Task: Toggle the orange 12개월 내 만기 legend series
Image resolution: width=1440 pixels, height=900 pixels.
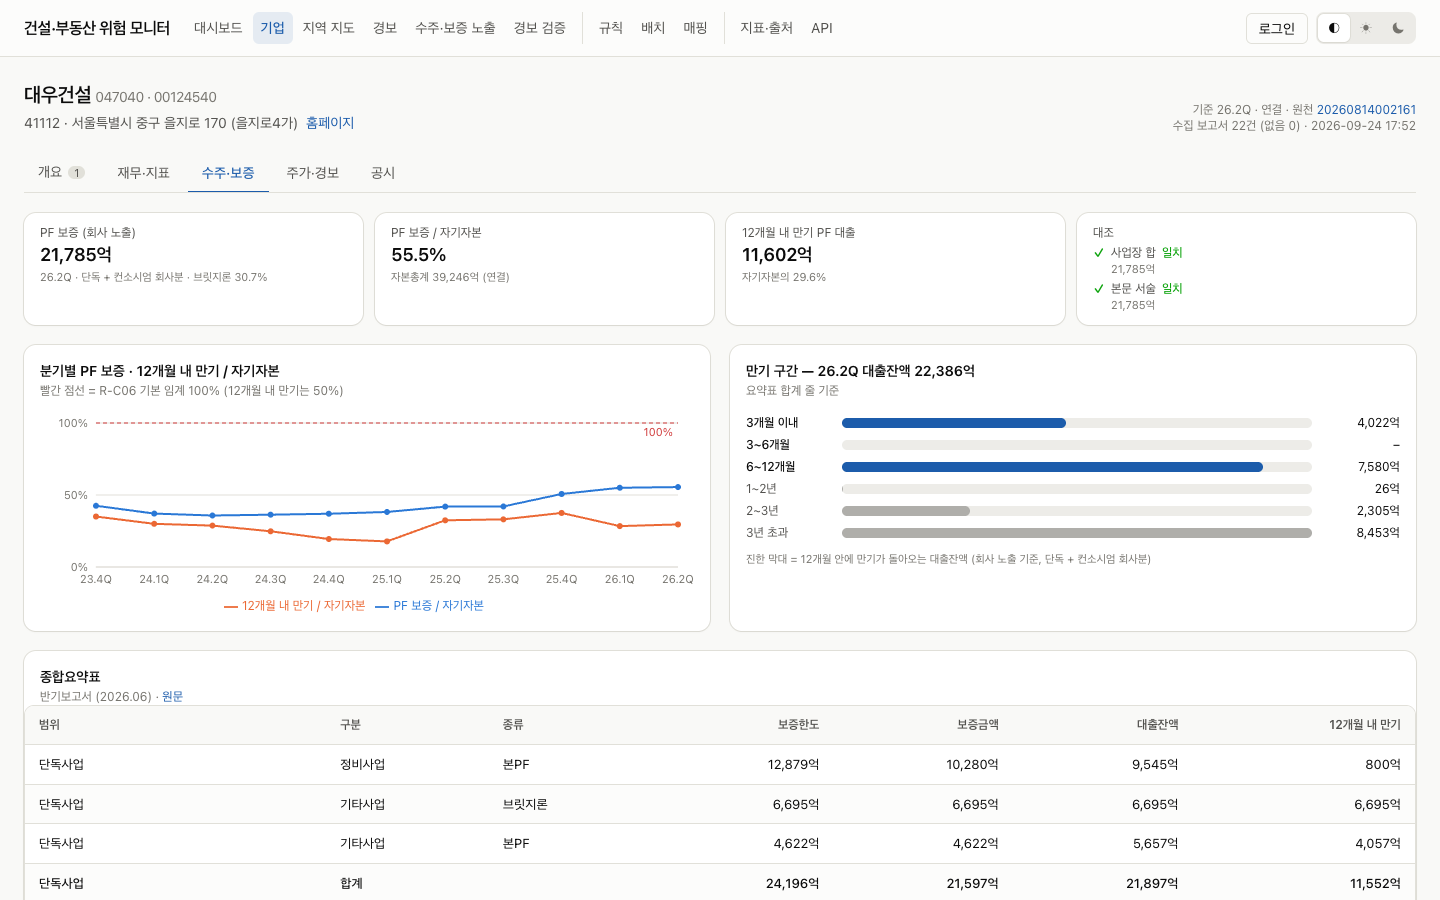Action: pos(295,606)
